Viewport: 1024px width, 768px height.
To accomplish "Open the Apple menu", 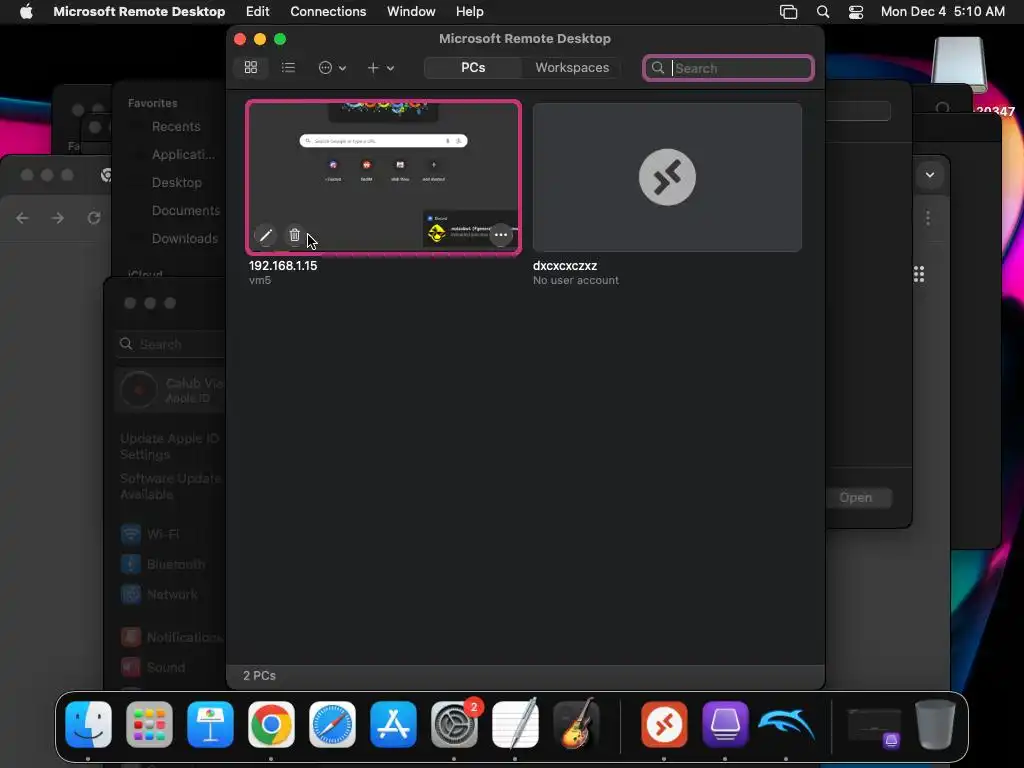I will [26, 11].
